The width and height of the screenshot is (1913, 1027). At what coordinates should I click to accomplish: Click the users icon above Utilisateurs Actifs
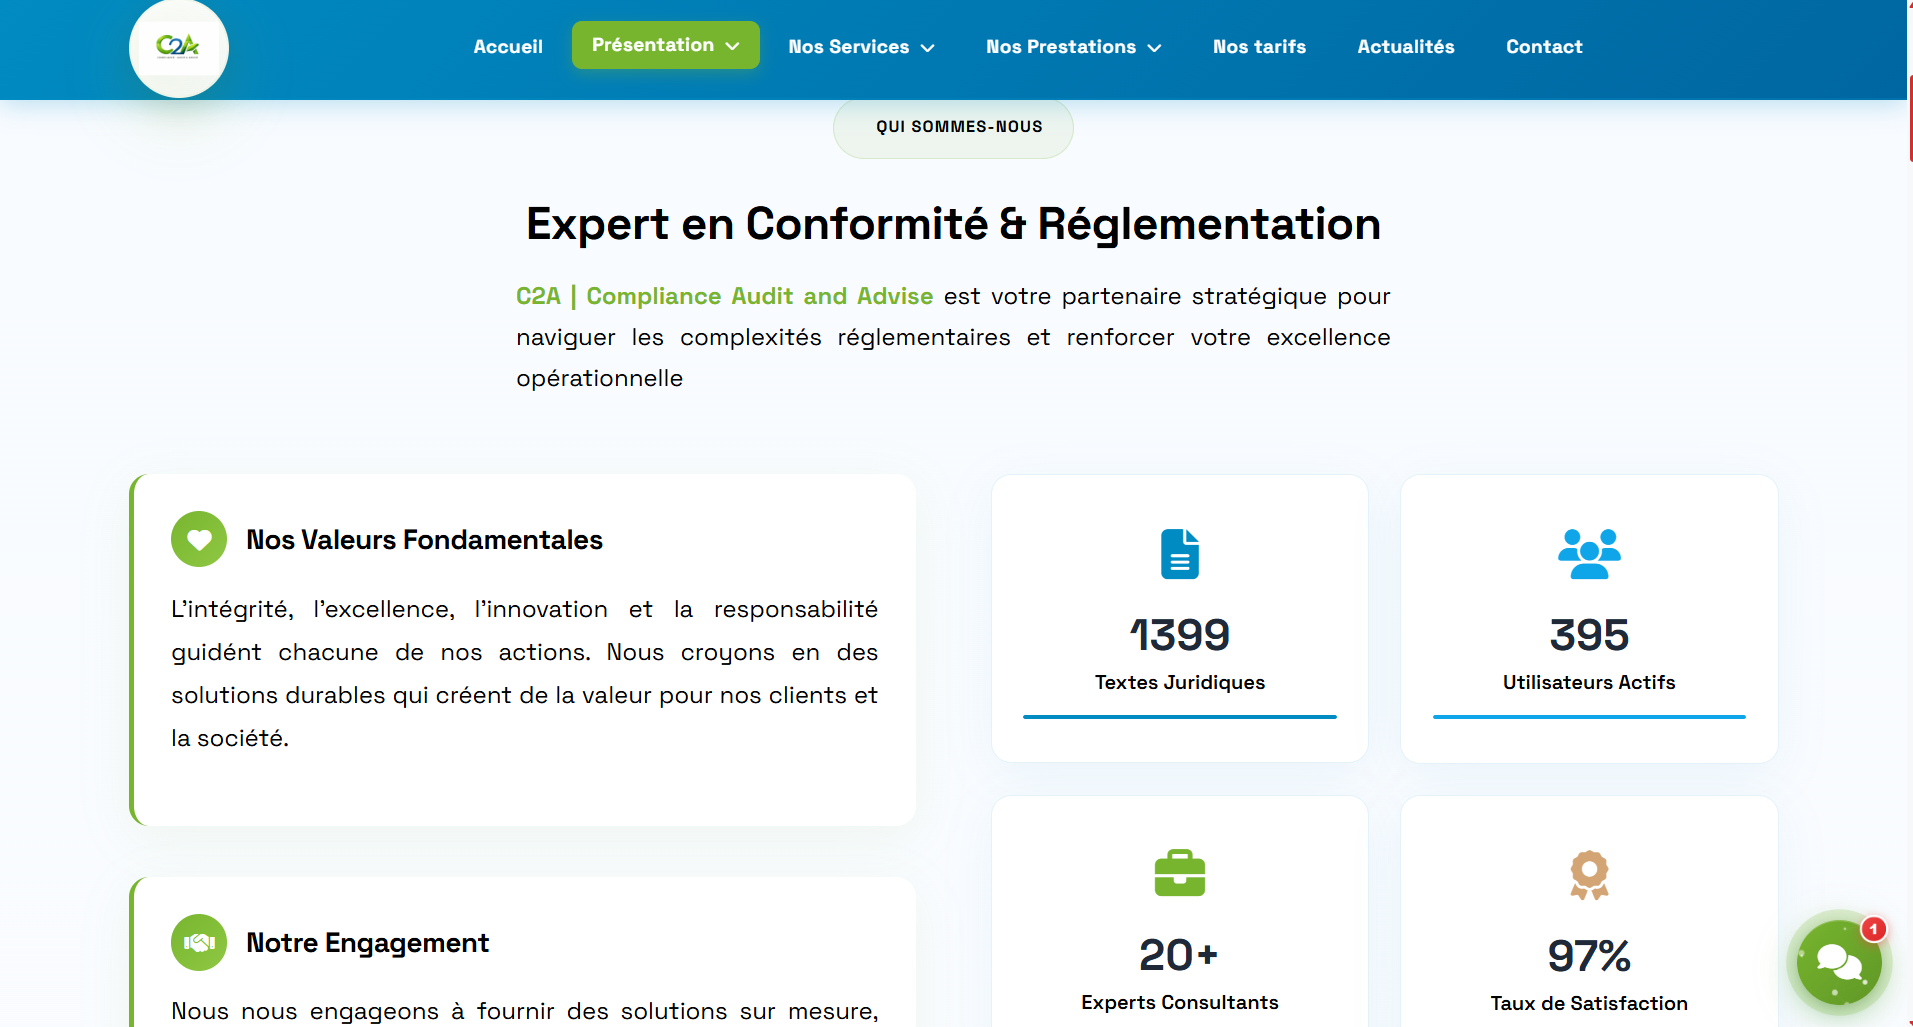[1589, 553]
